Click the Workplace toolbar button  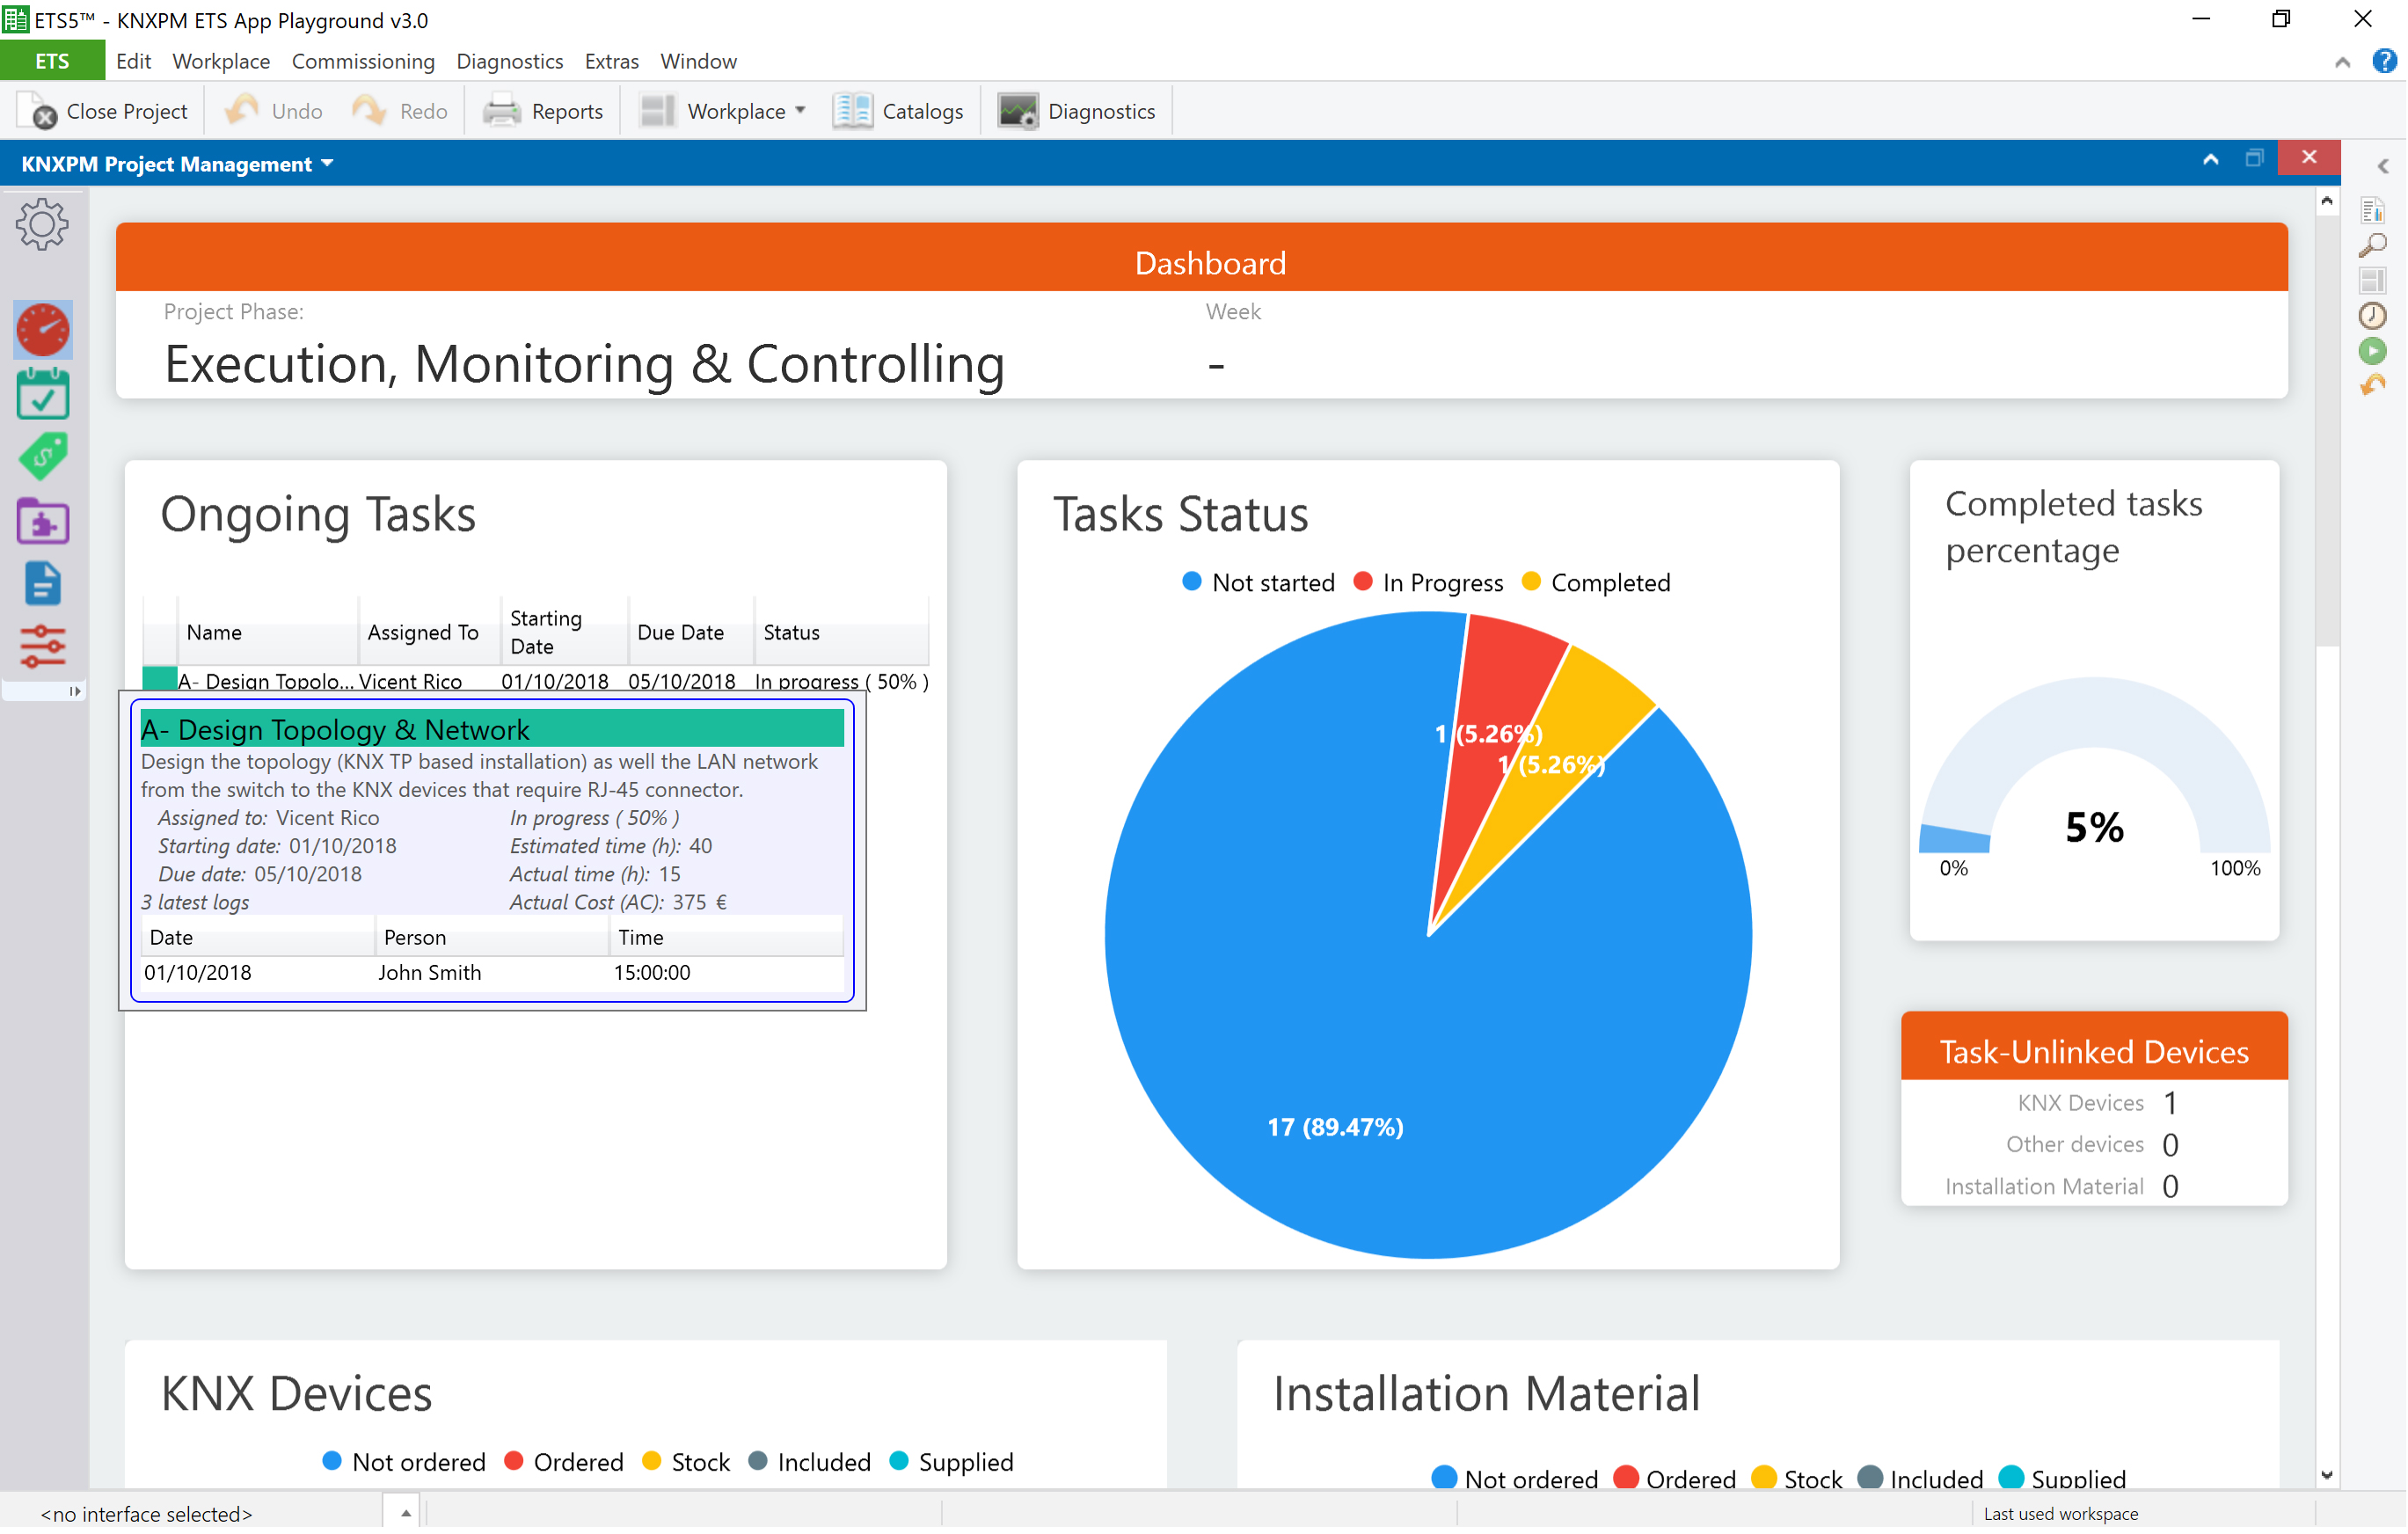(714, 111)
